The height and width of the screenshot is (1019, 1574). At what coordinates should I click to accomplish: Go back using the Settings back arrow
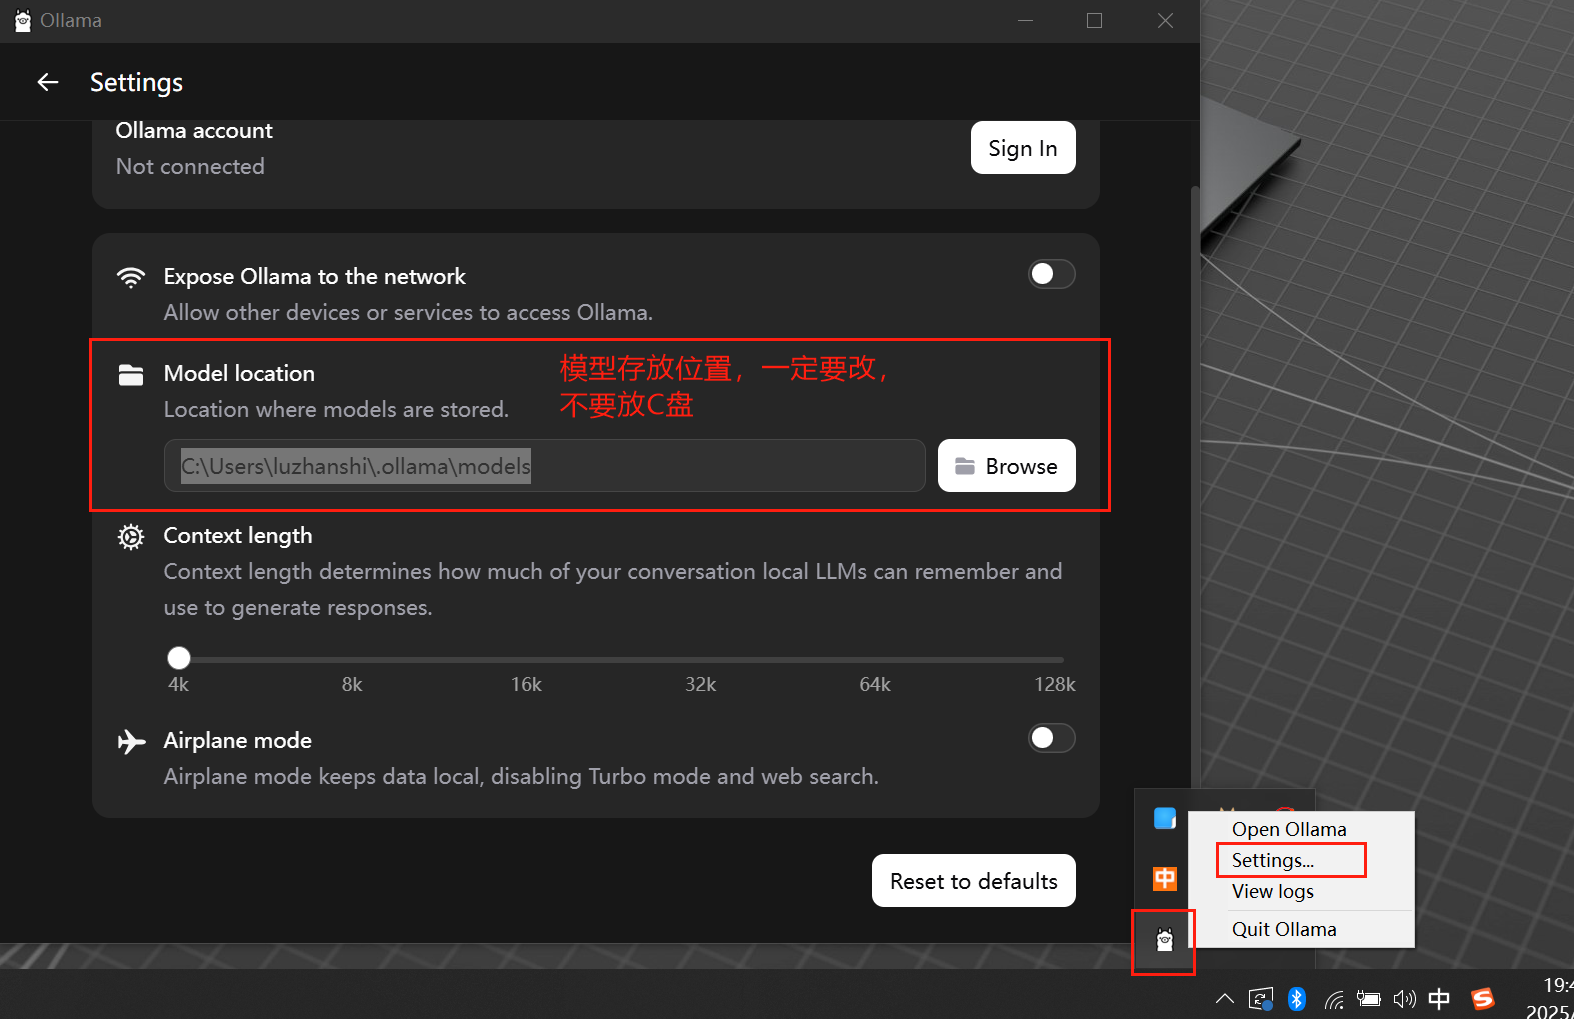tap(47, 82)
